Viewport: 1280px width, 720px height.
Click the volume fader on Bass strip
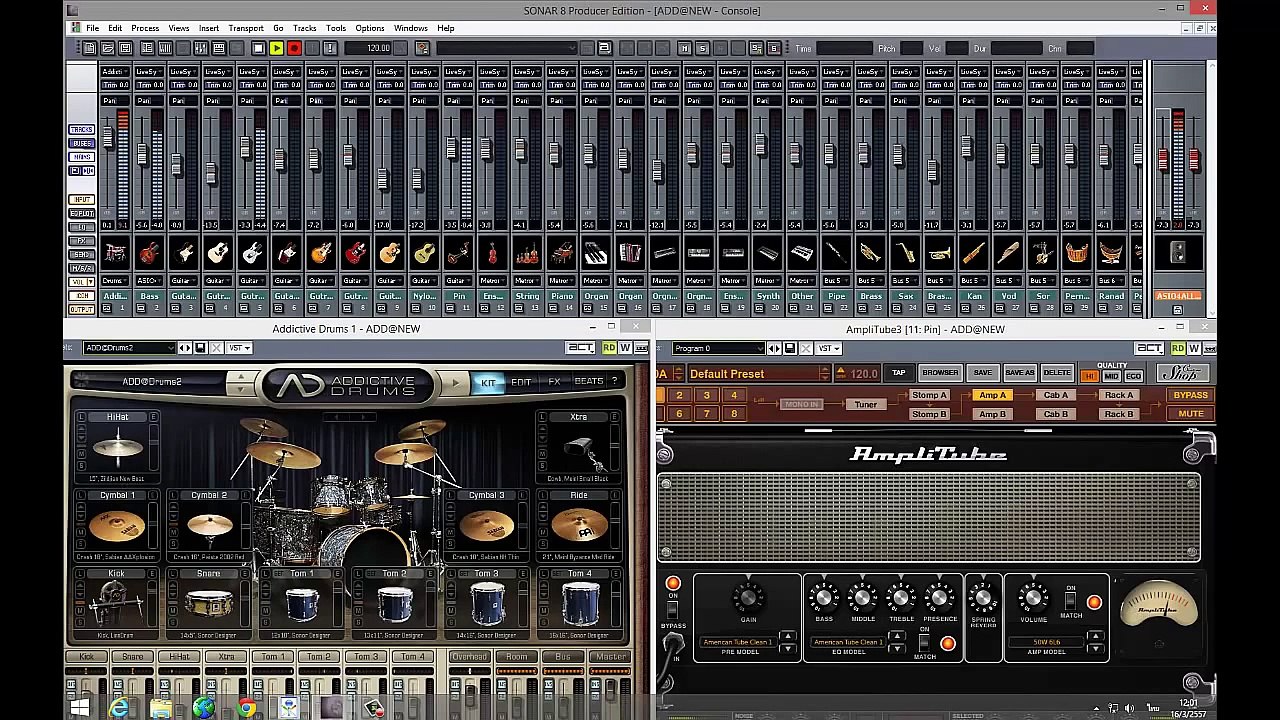tap(142, 154)
